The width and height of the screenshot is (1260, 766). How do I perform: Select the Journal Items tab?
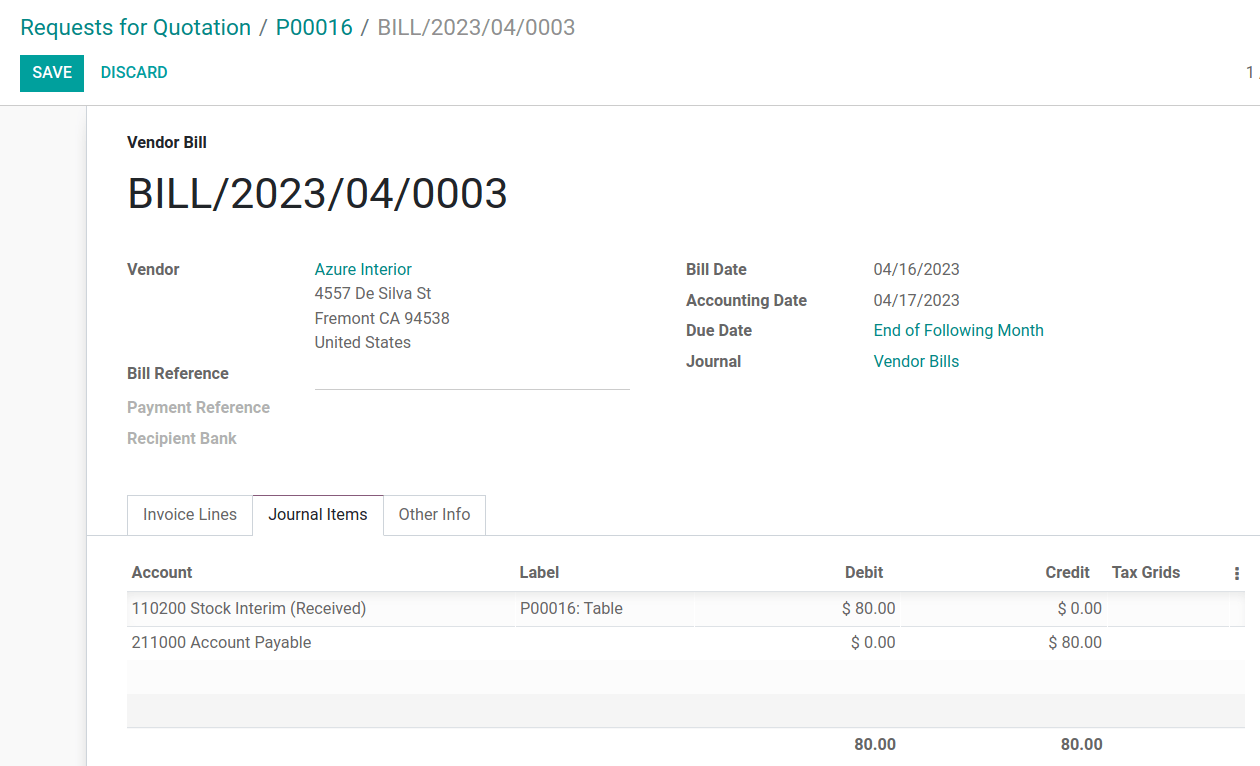(317, 514)
